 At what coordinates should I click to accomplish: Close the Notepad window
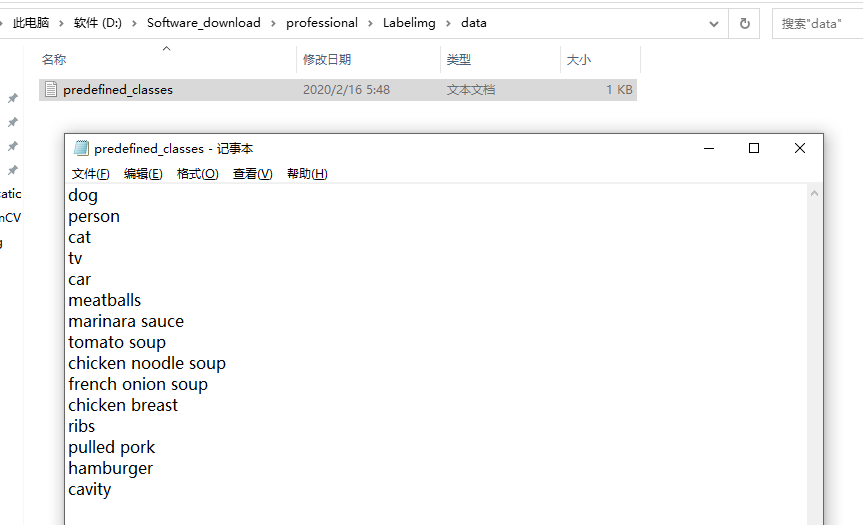800,149
